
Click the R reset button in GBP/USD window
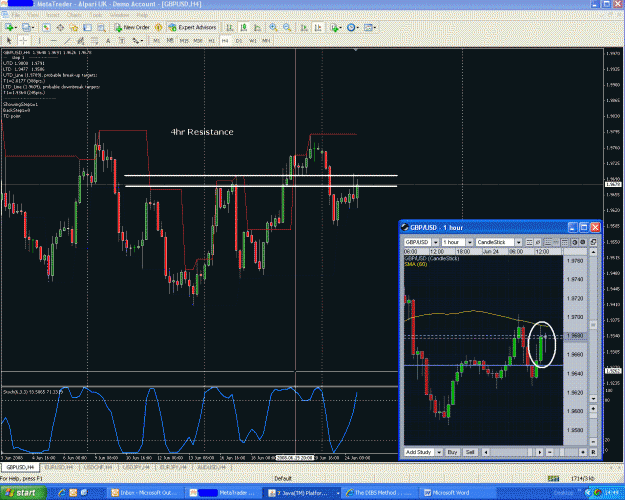click(593, 452)
